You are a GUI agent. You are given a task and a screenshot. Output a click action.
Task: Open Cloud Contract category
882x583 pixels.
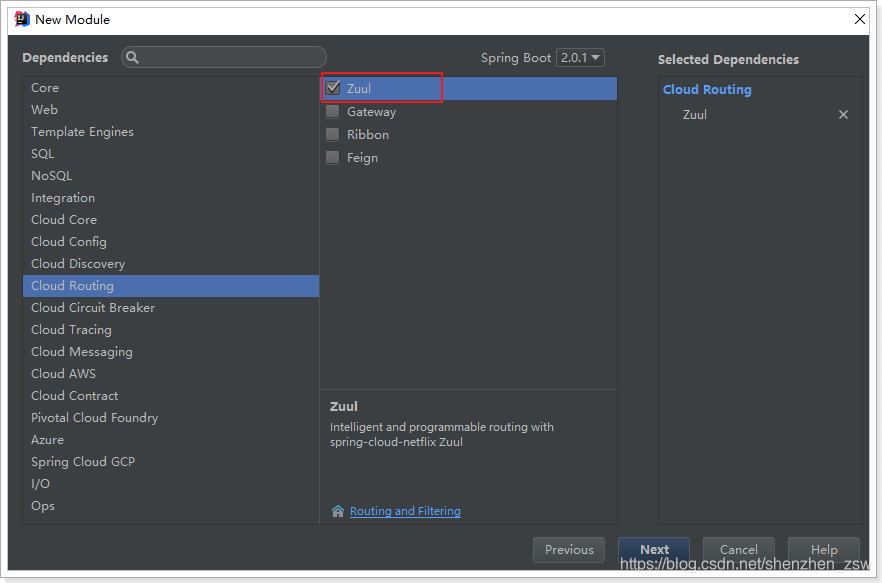point(171,396)
